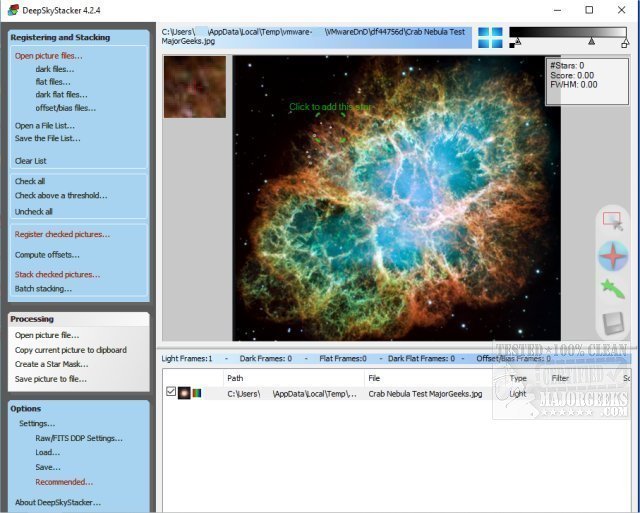Click Register checked pictures
Screen dimensions: 640x513
coord(62,234)
